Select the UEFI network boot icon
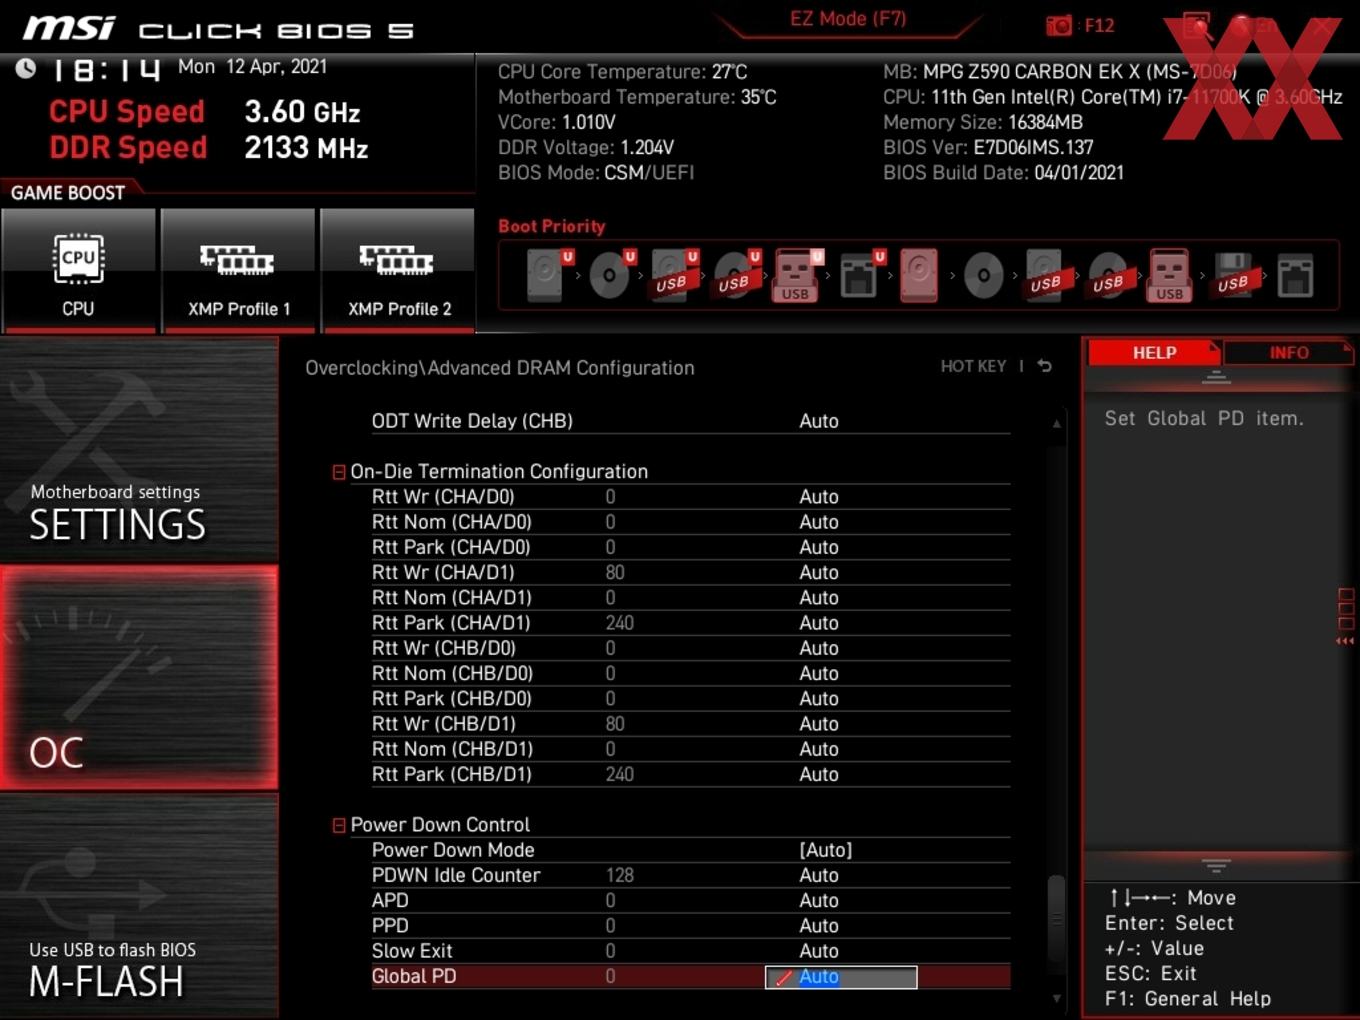The height and width of the screenshot is (1020, 1360). tap(860, 275)
